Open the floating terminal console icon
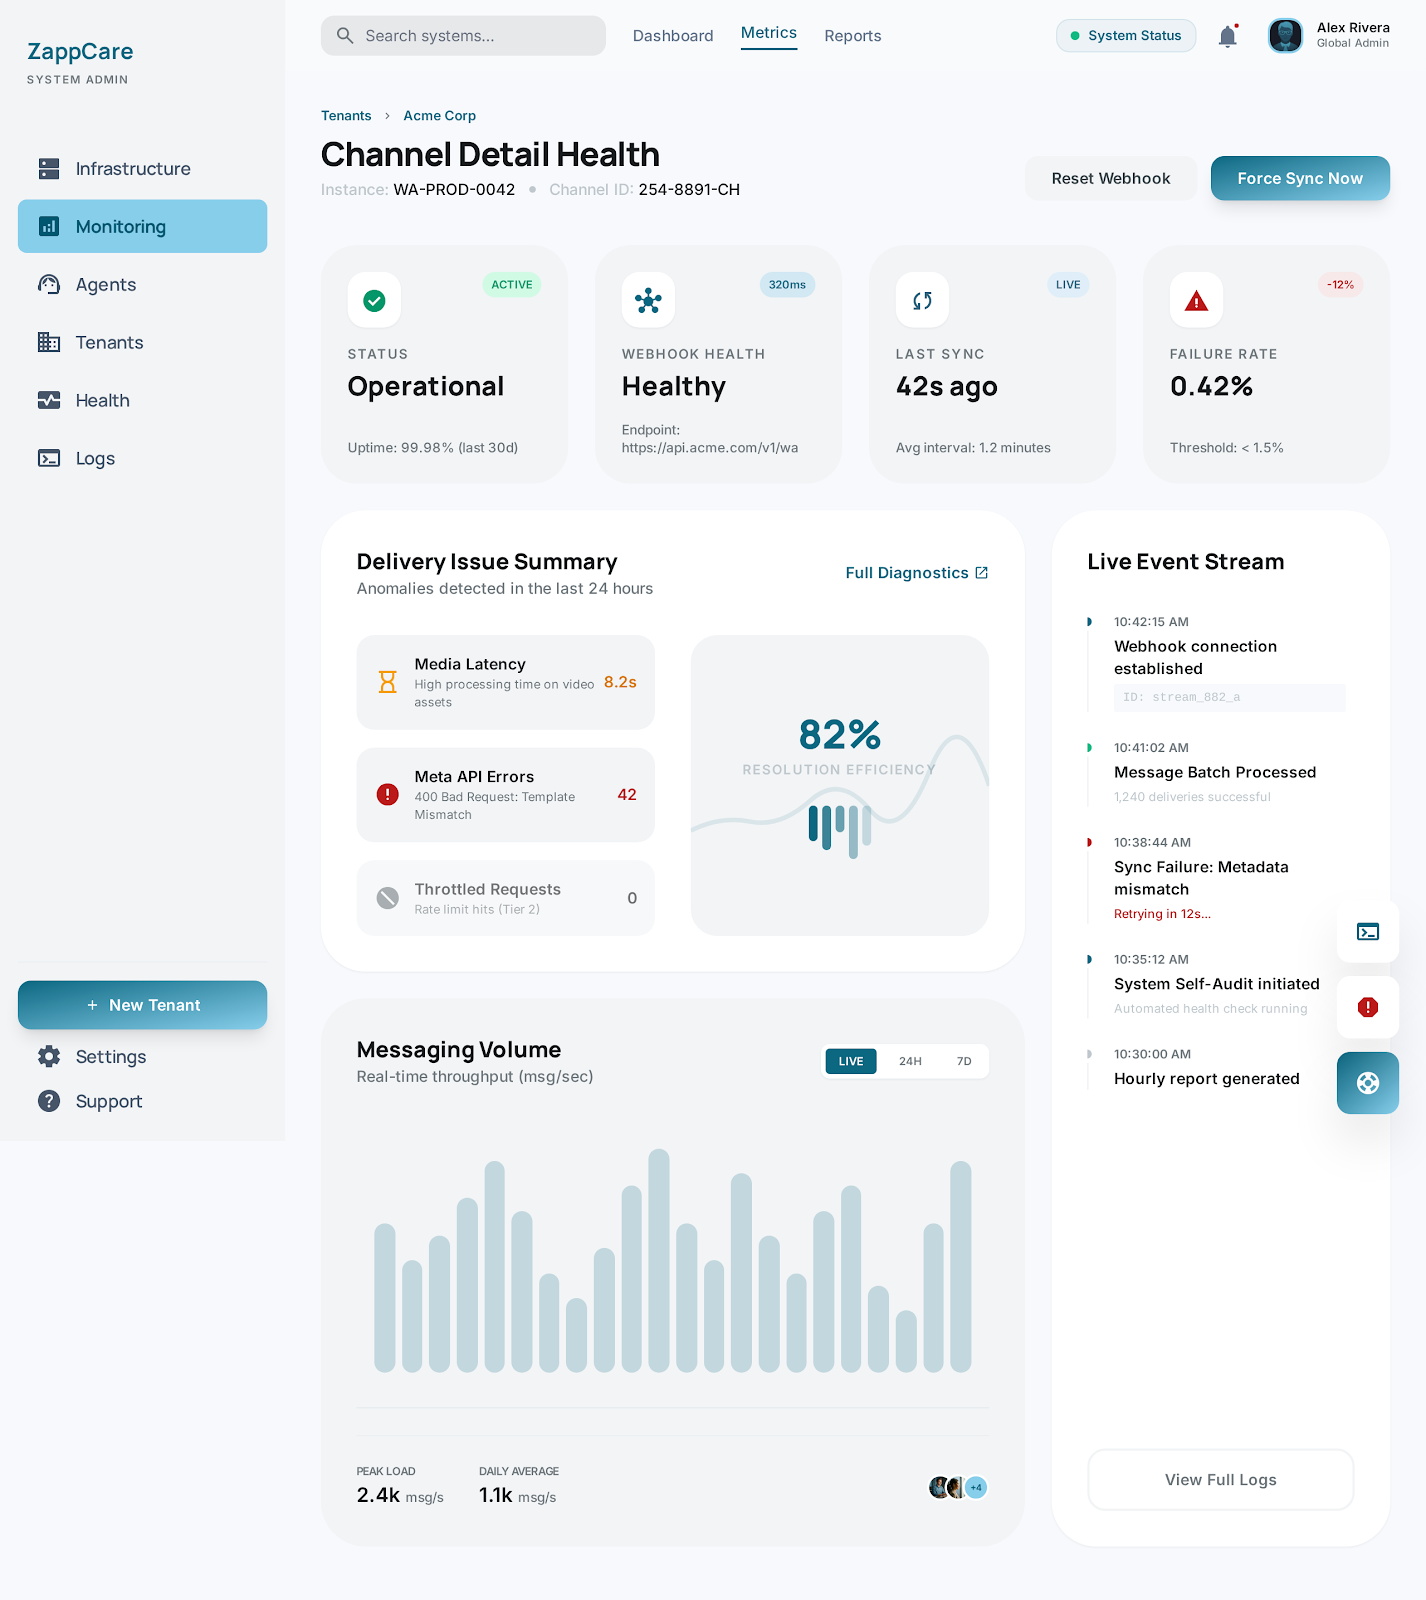 (x=1367, y=932)
